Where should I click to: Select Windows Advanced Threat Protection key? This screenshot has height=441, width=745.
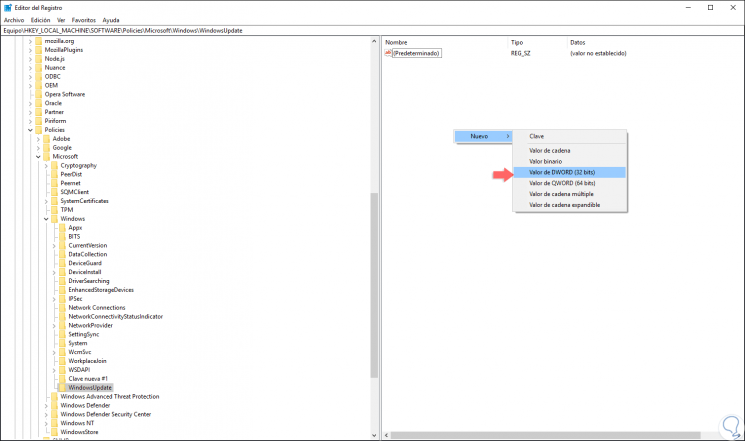point(110,396)
